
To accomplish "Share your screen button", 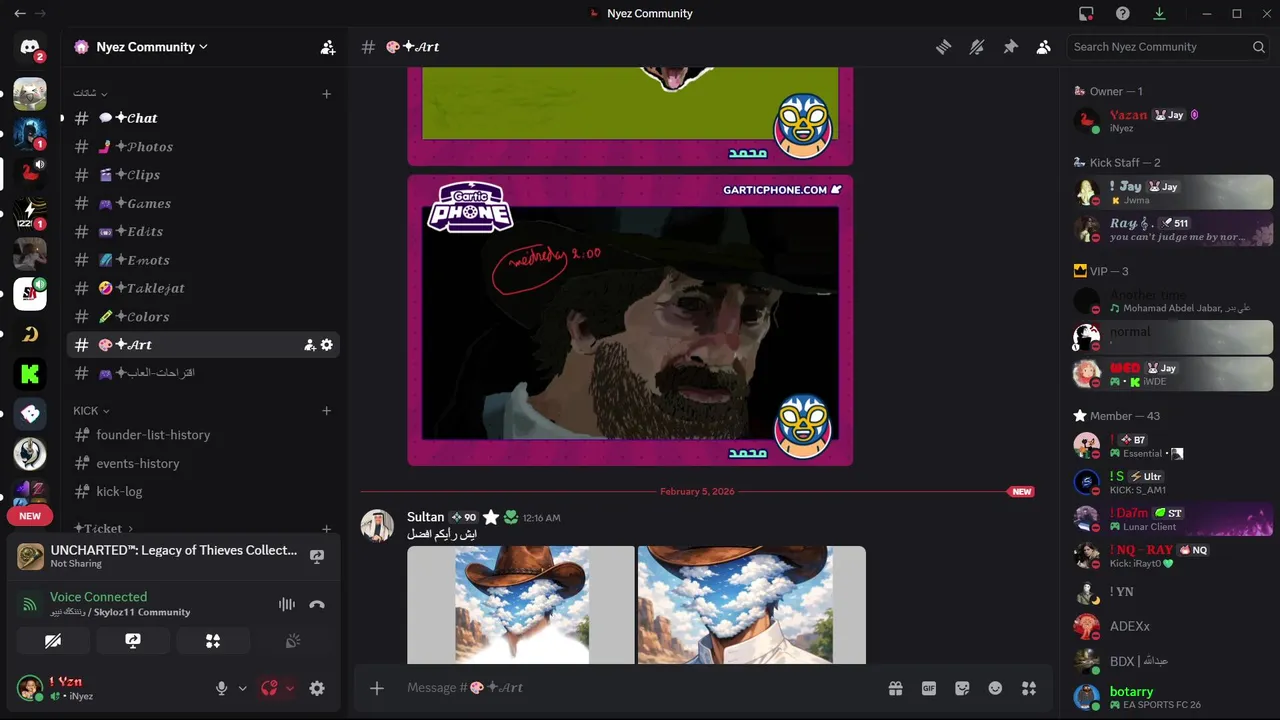I will (133, 641).
